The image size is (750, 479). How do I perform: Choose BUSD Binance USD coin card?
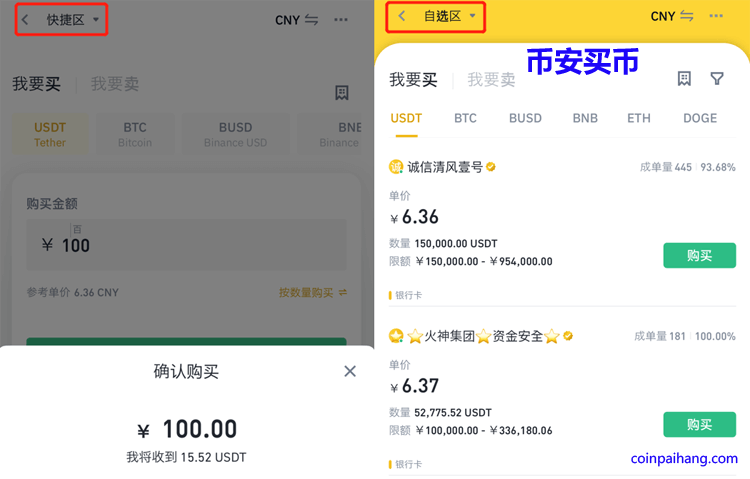click(235, 134)
